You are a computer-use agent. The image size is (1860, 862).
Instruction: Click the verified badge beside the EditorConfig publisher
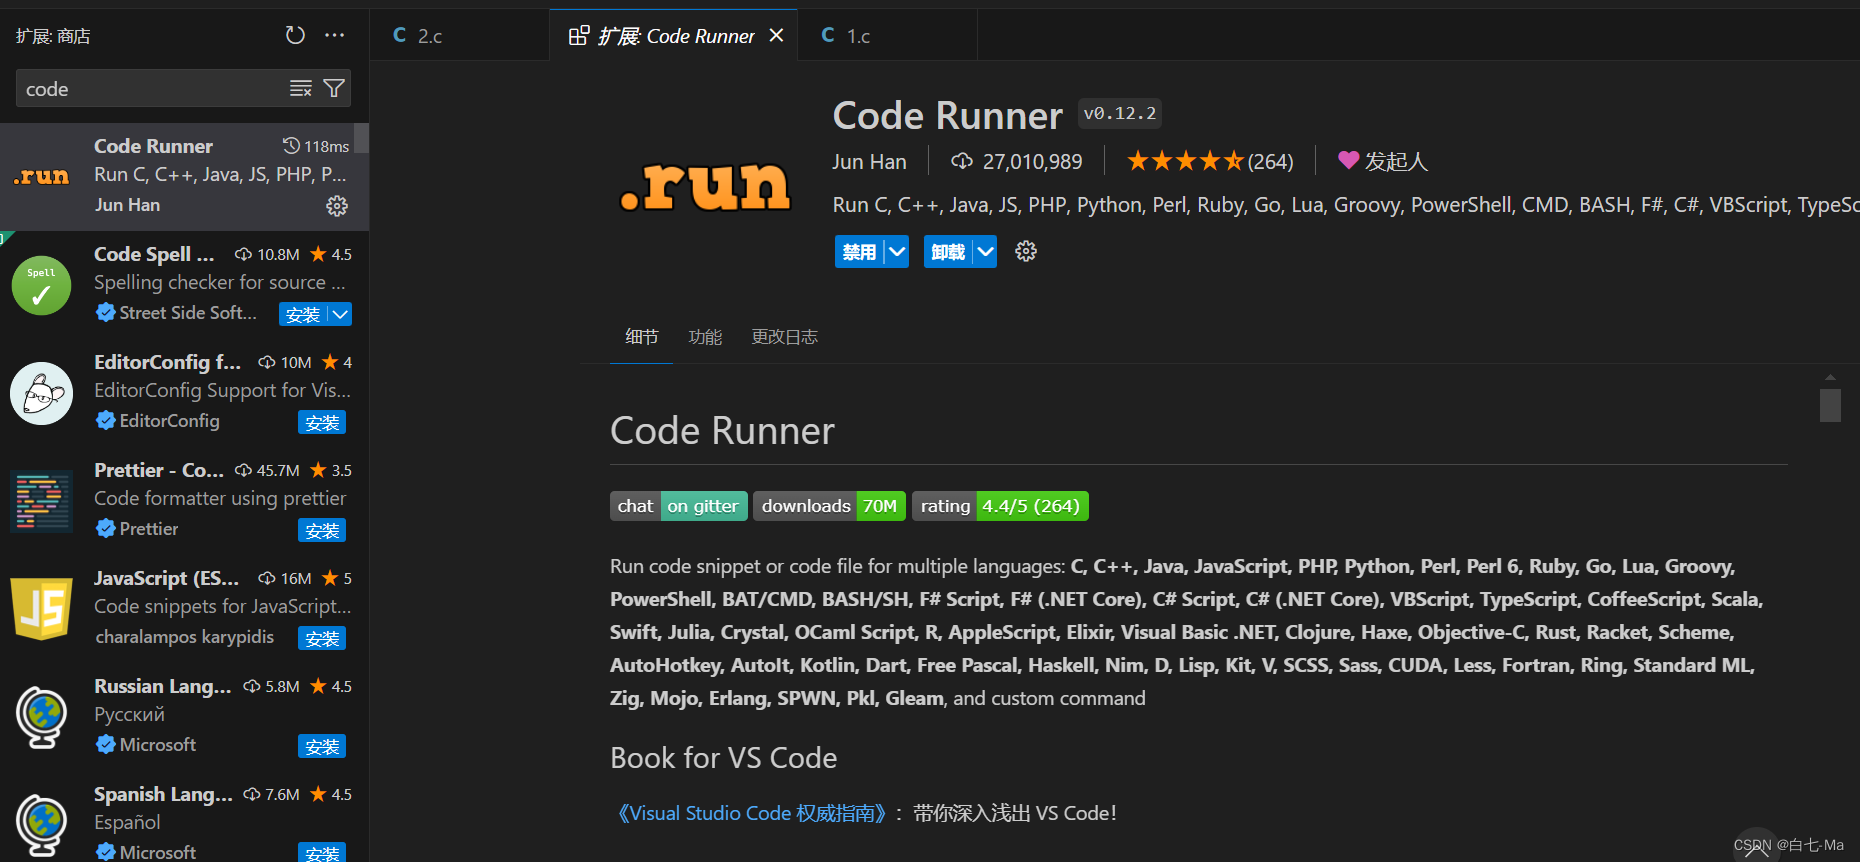click(105, 421)
